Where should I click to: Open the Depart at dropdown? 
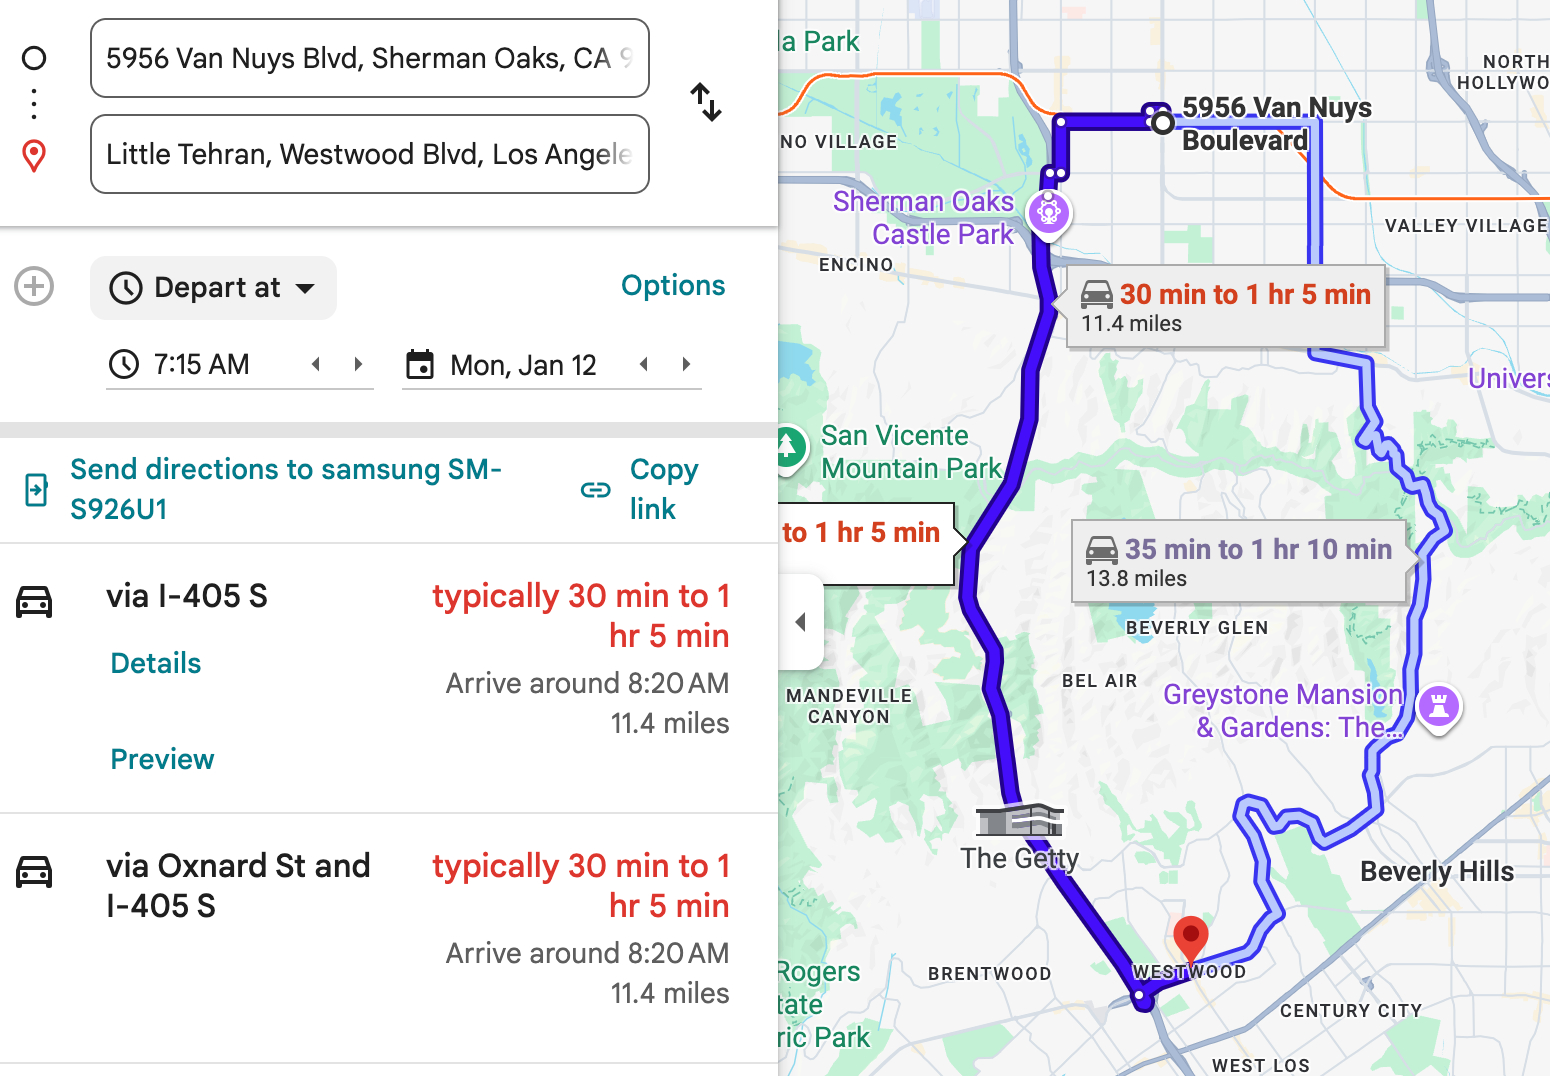[213, 288]
